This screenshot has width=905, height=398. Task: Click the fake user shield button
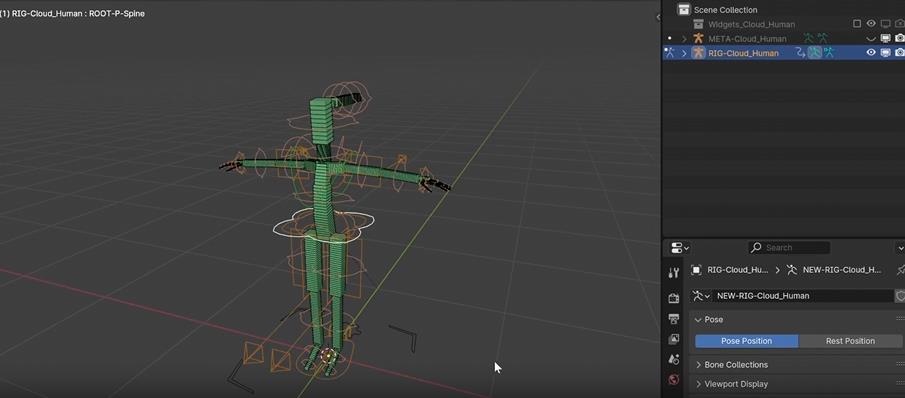coord(900,296)
